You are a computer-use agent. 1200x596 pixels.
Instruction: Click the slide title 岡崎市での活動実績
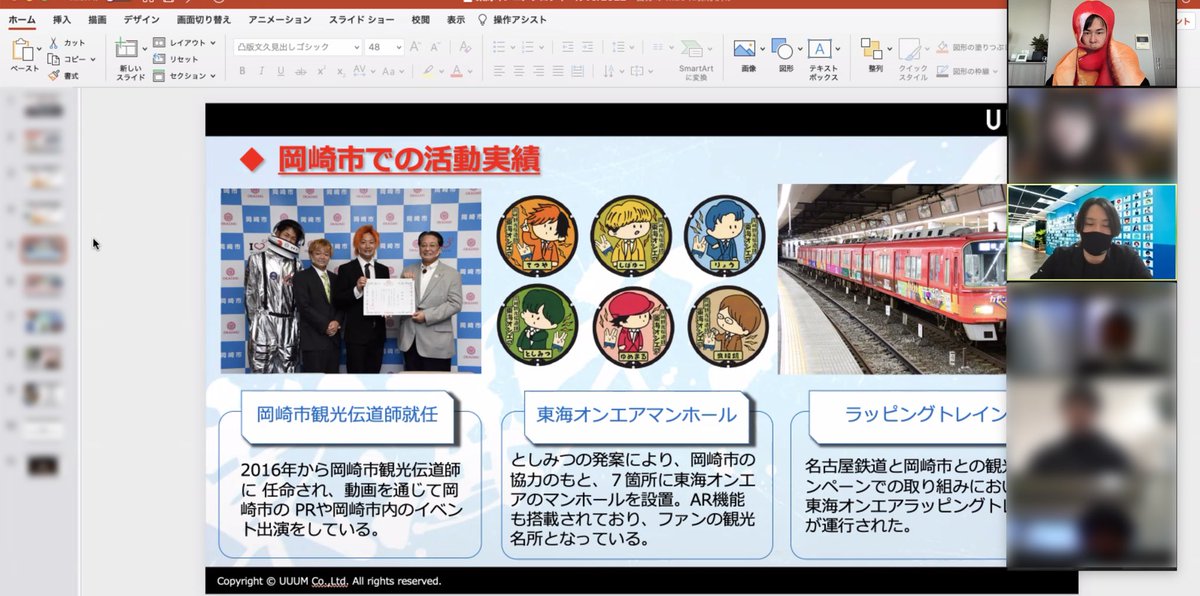[x=408, y=158]
